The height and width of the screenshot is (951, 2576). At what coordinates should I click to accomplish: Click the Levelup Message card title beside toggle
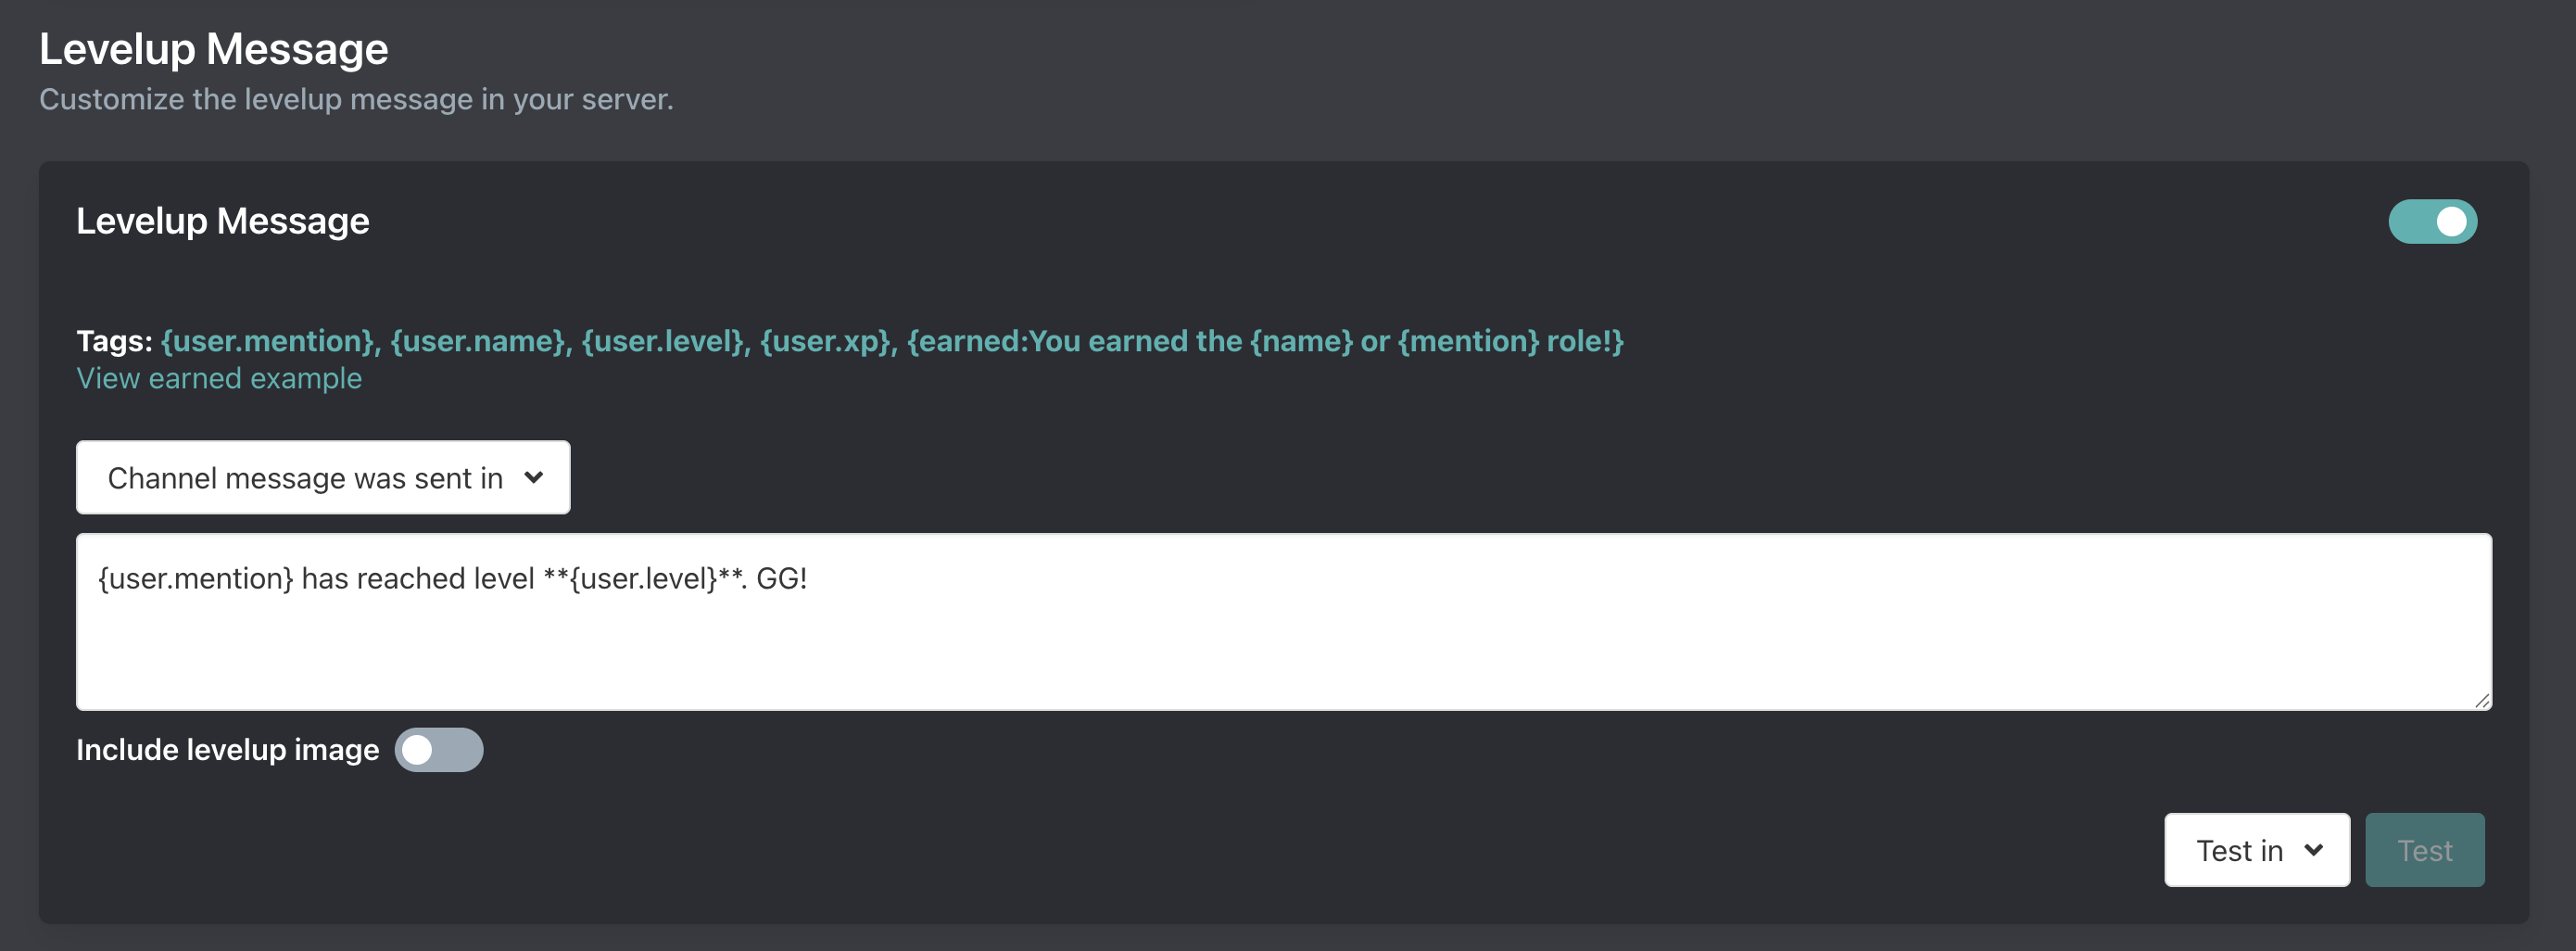223,221
